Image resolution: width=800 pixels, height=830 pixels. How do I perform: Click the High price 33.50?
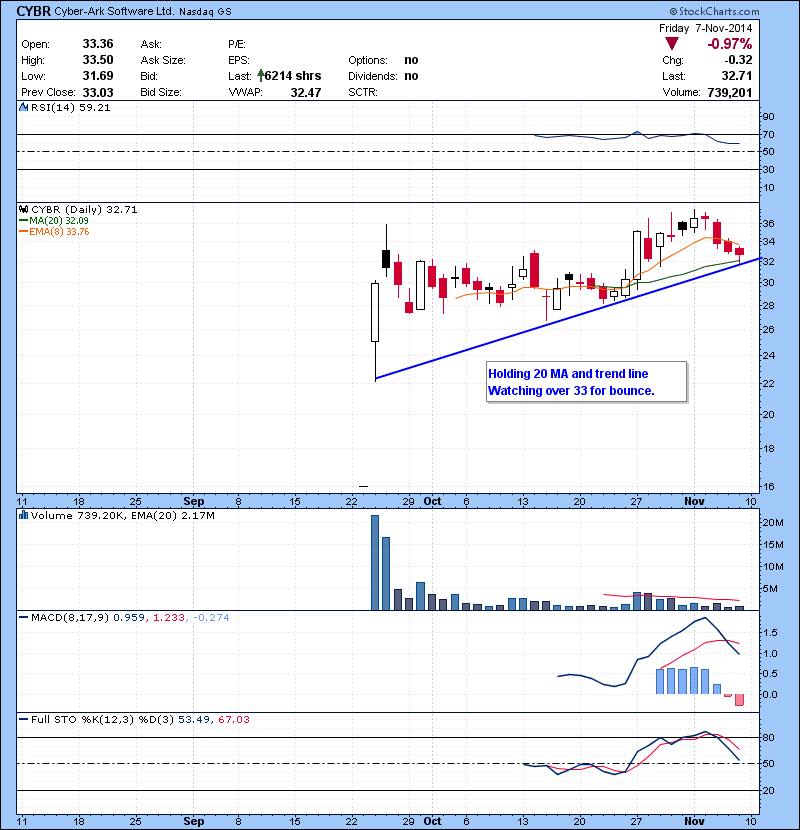pos(98,60)
